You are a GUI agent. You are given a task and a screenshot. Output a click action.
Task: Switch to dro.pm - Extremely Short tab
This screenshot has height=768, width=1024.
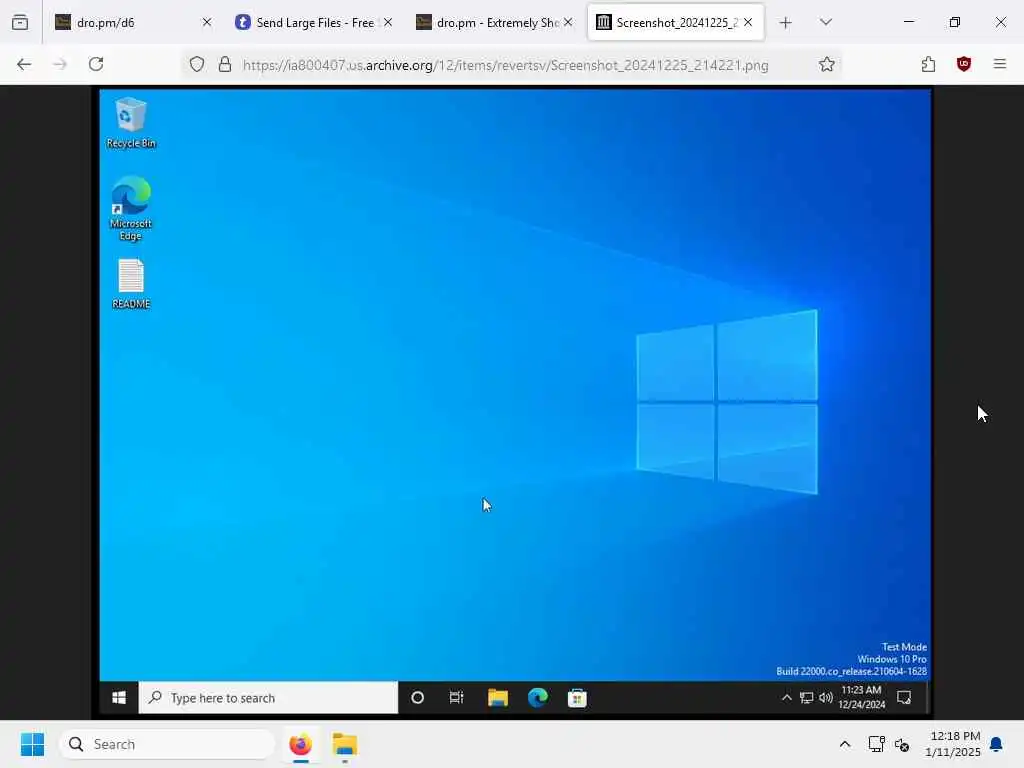pos(495,22)
